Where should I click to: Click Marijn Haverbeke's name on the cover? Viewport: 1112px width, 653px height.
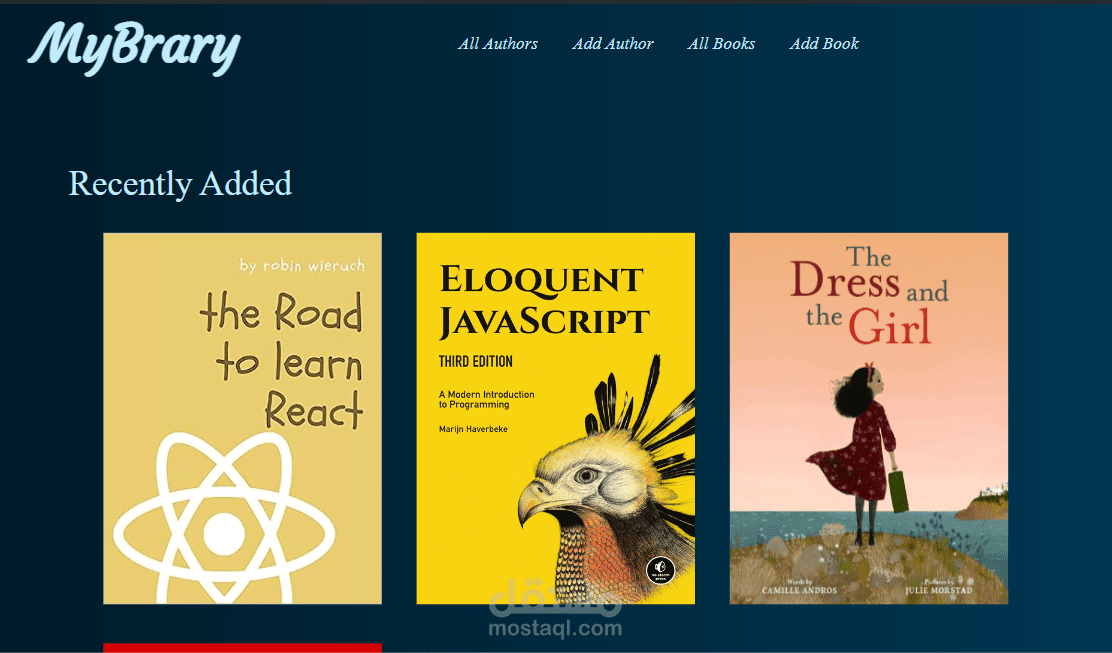(473, 429)
